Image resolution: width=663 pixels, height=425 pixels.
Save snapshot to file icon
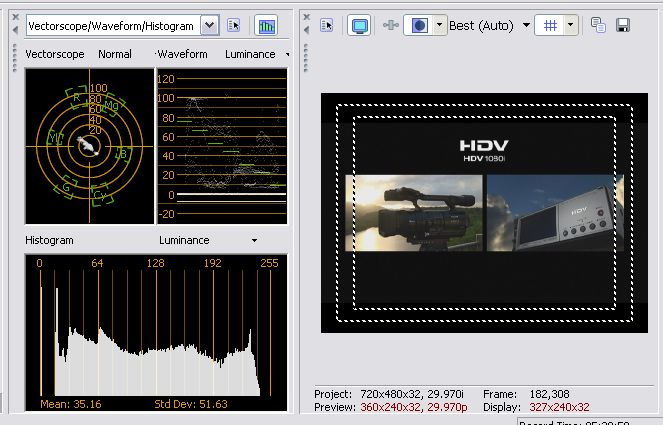coord(623,25)
